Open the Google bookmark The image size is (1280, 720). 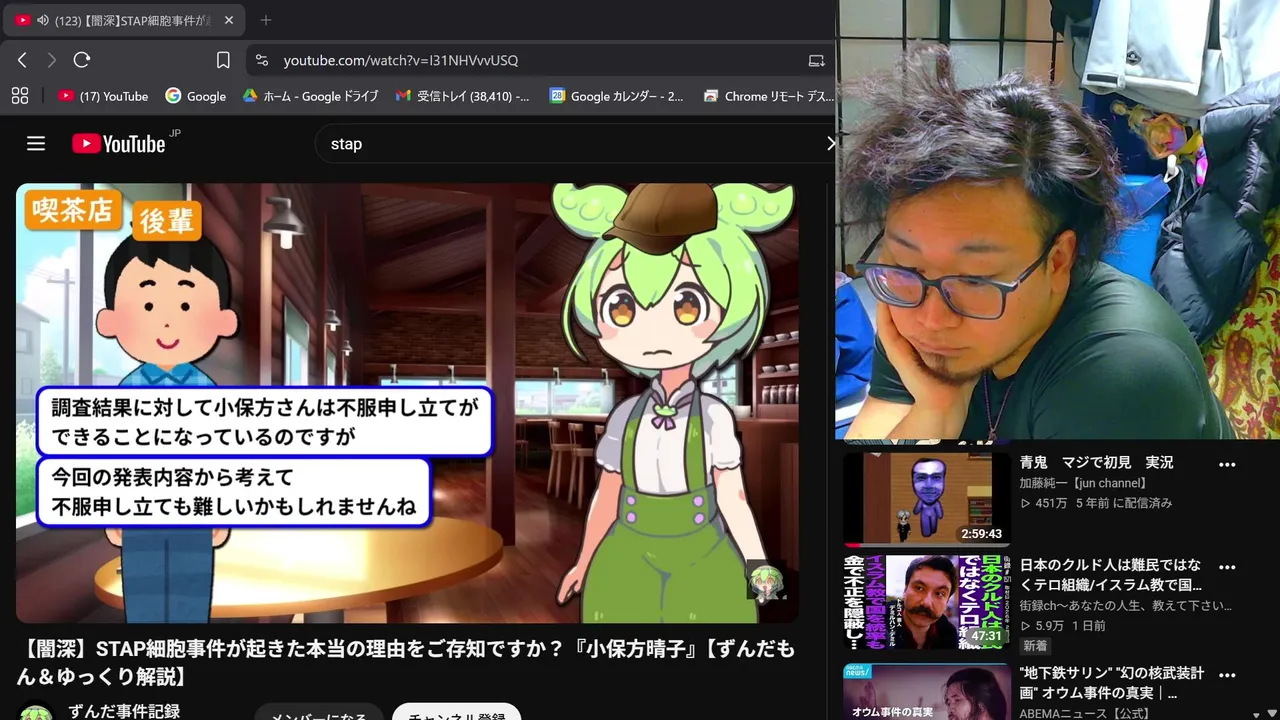pyautogui.click(x=196, y=96)
